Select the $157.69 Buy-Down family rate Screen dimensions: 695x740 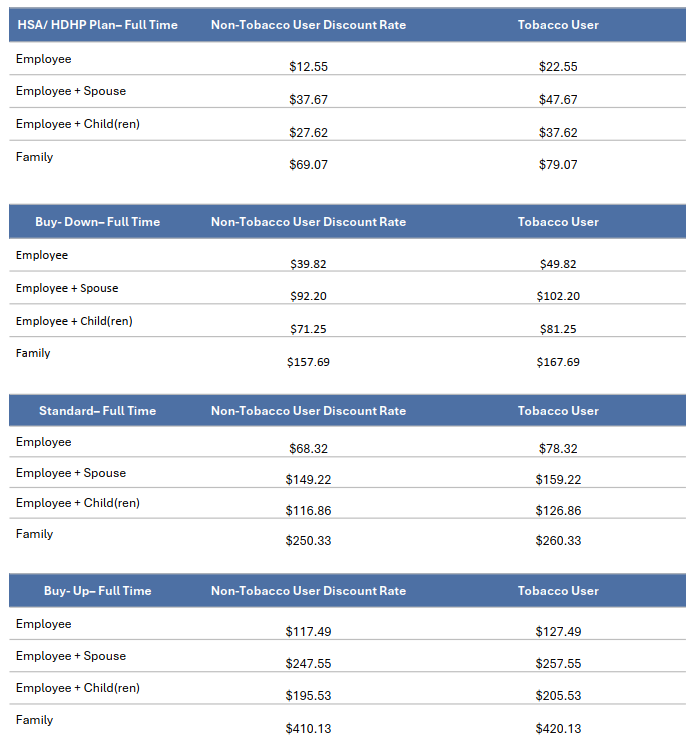point(308,362)
